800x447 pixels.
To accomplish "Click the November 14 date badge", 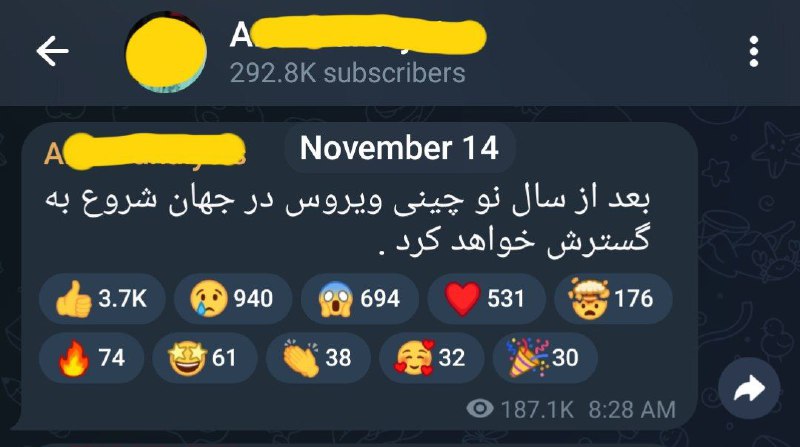I will click(x=399, y=148).
